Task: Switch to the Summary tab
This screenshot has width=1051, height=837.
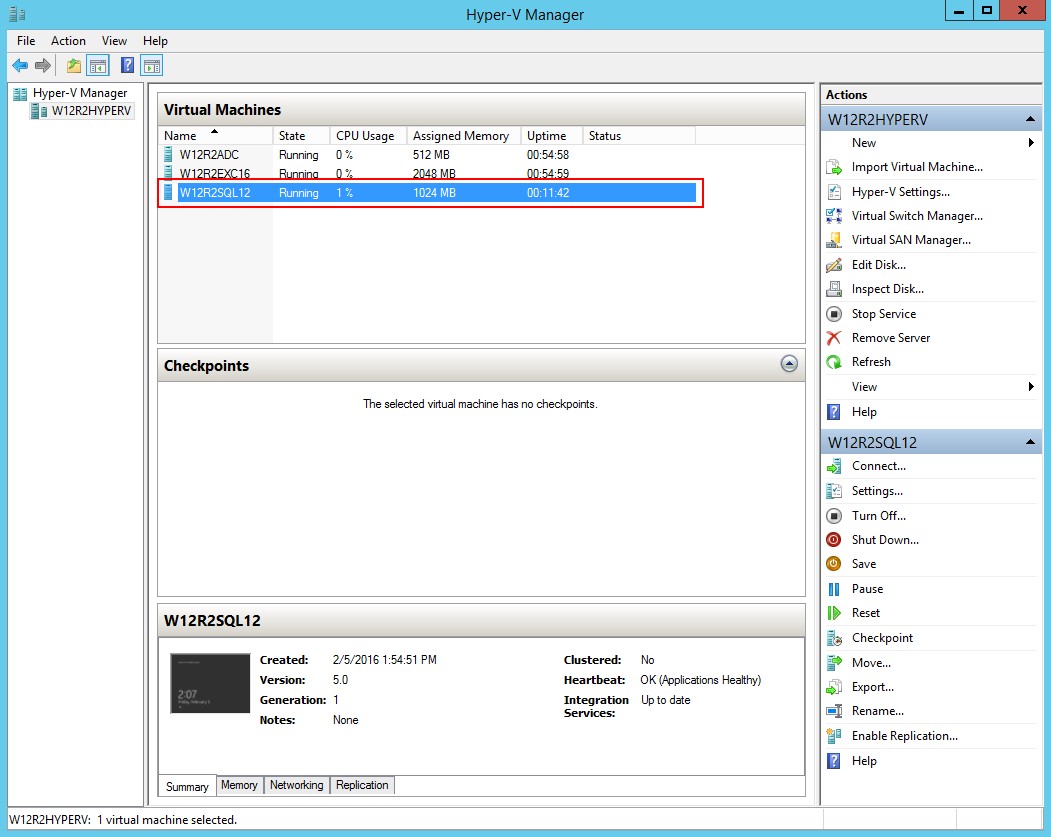Action: 187,787
